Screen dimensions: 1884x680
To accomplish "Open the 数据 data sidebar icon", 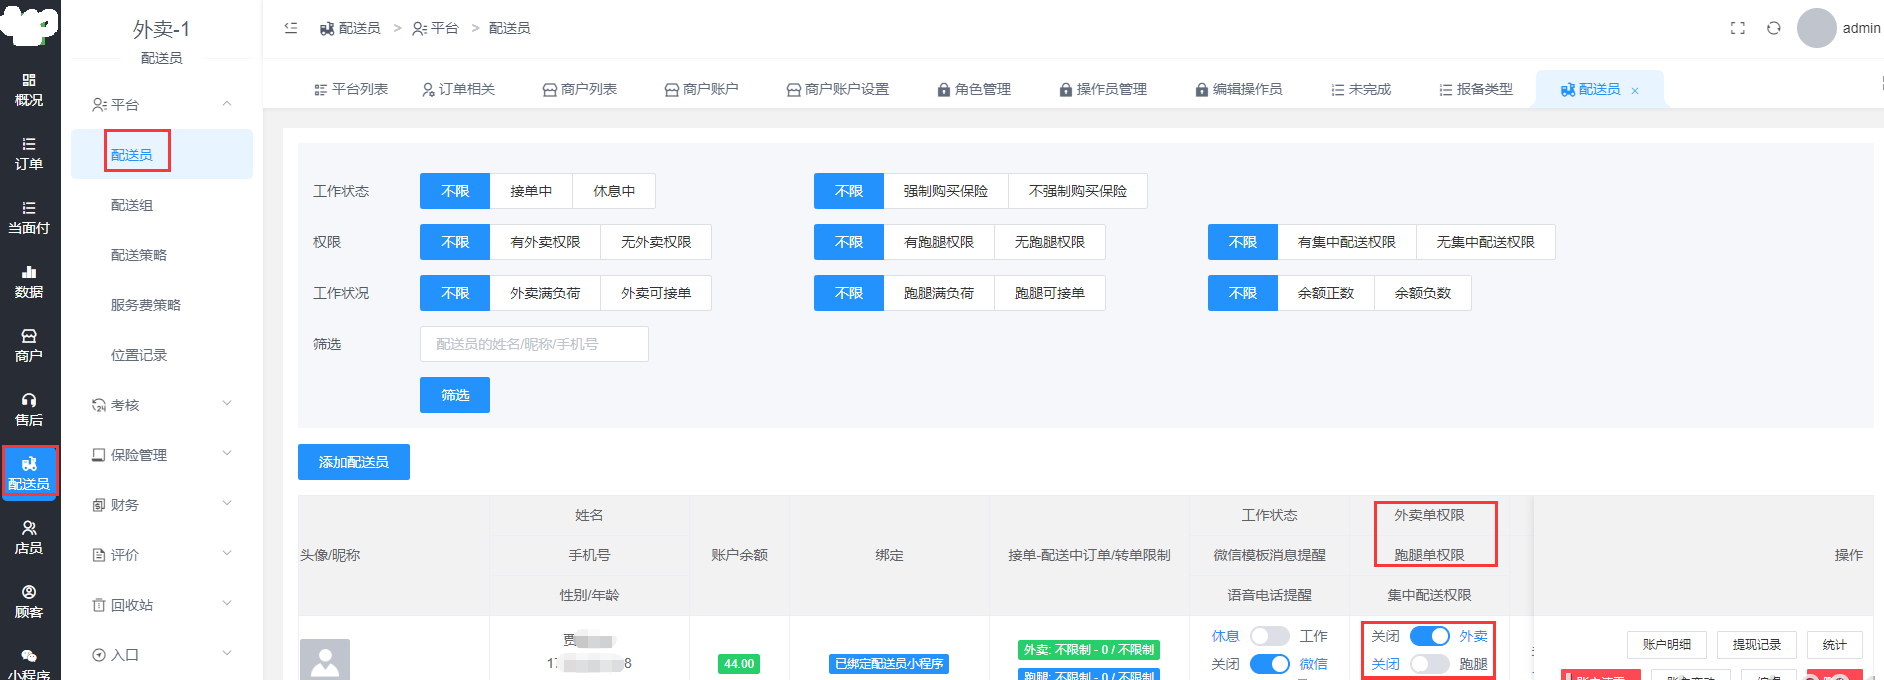I will point(29,281).
